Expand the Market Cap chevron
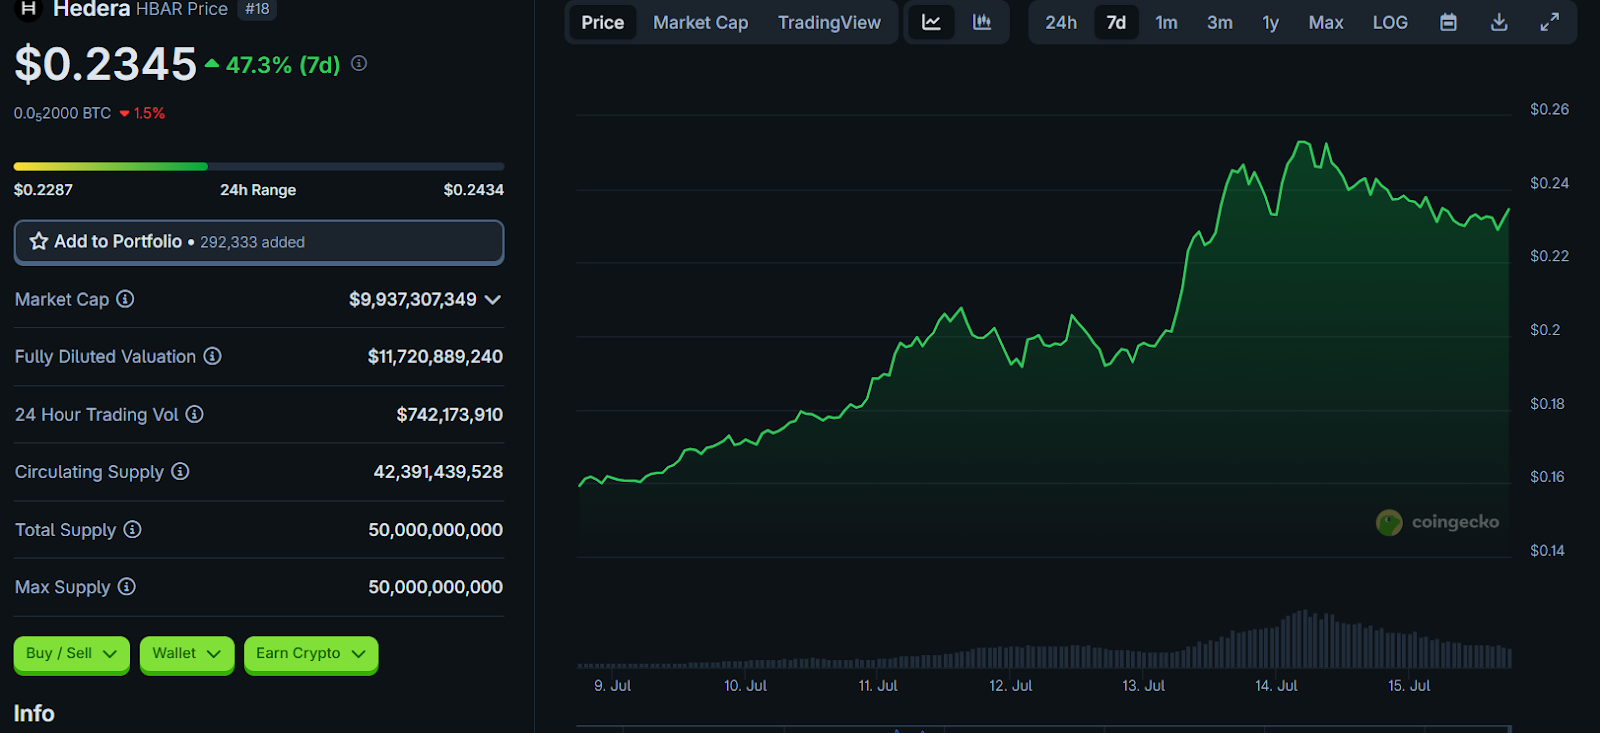 click(x=492, y=300)
